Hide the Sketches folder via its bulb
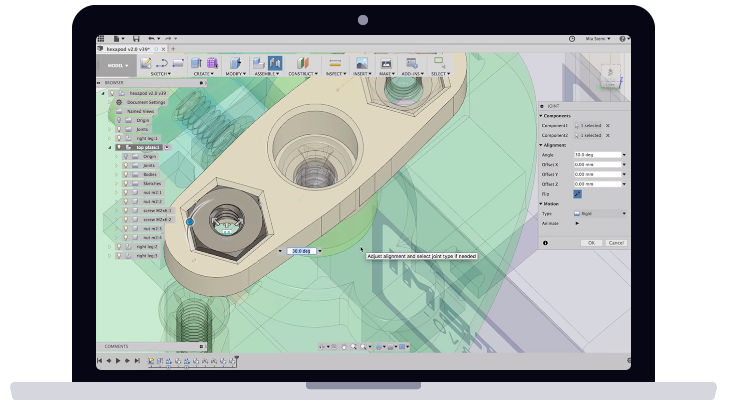 tap(126, 183)
